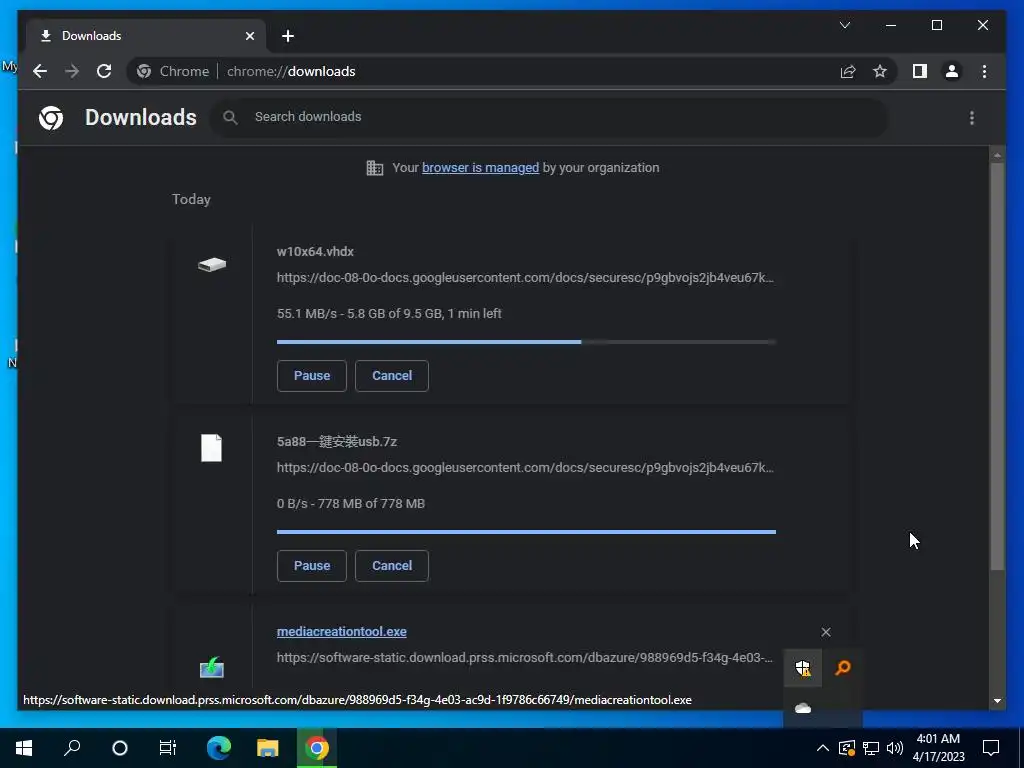Go back using the browser back arrow
Screen dimensions: 1024x768
[x=40, y=71]
